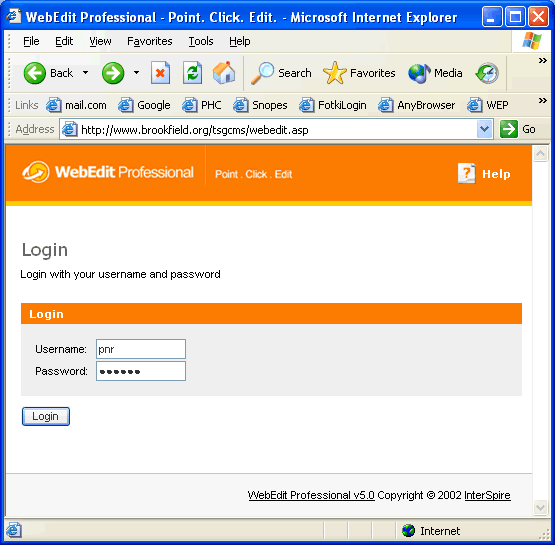
Task: Click the Stop loading icon in toolbar
Action: pyautogui.click(x=160, y=73)
